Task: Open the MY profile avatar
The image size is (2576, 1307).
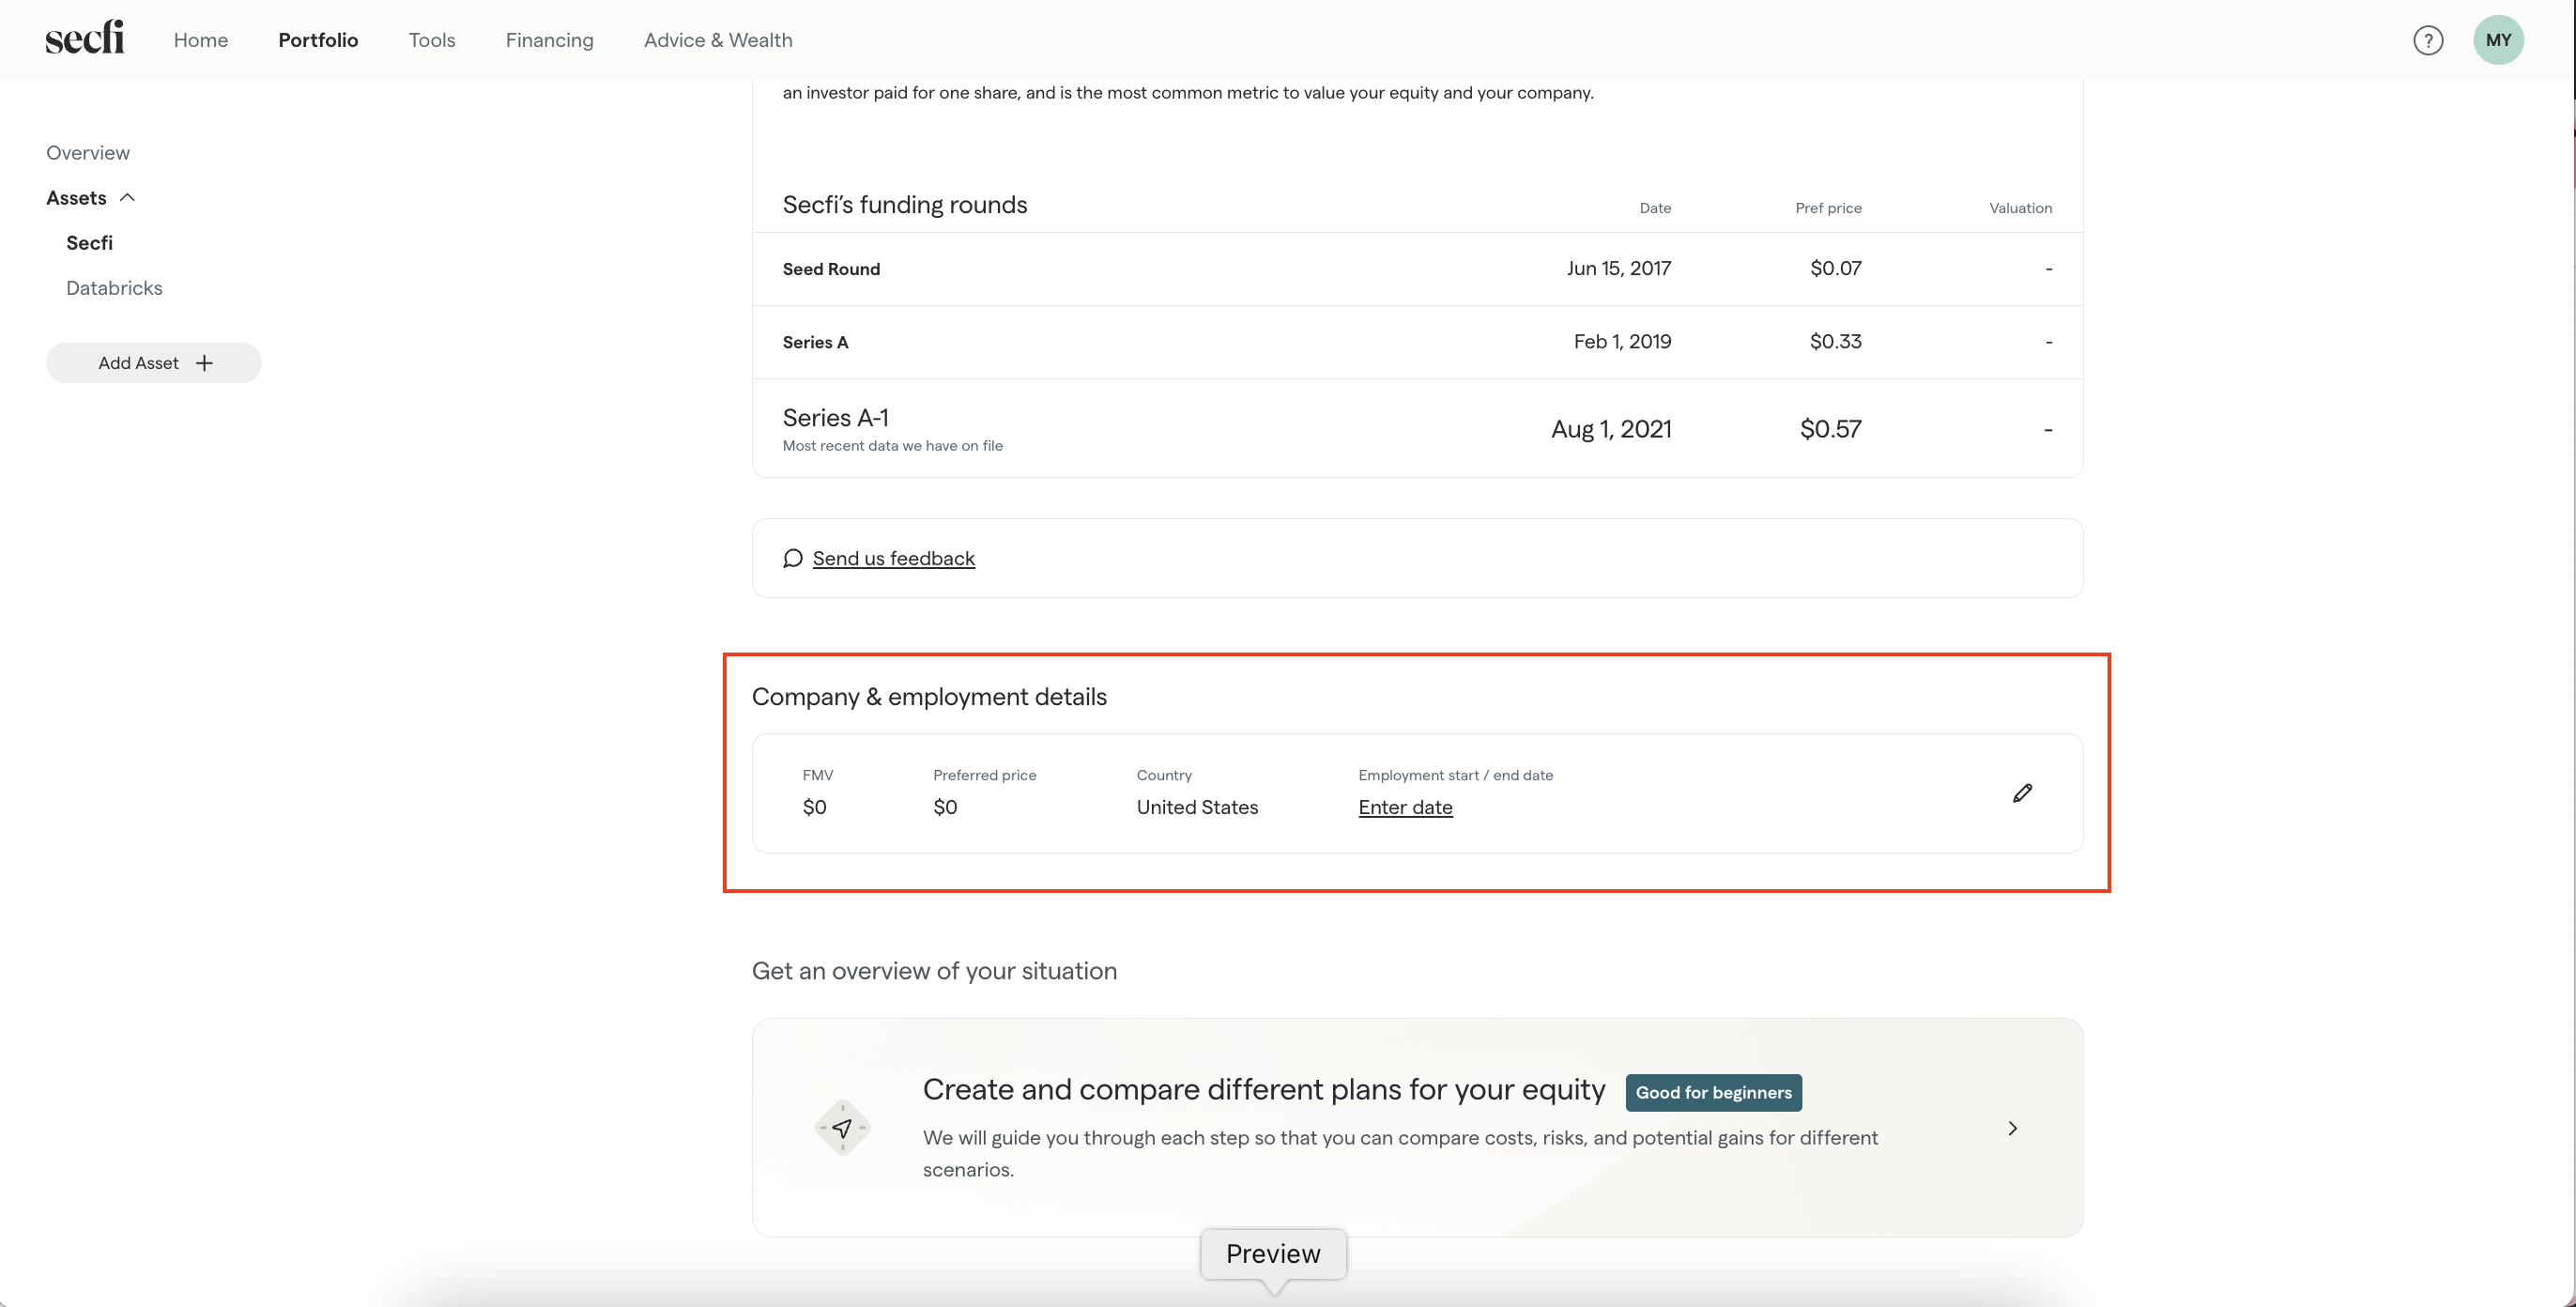Action: pyautogui.click(x=2497, y=40)
